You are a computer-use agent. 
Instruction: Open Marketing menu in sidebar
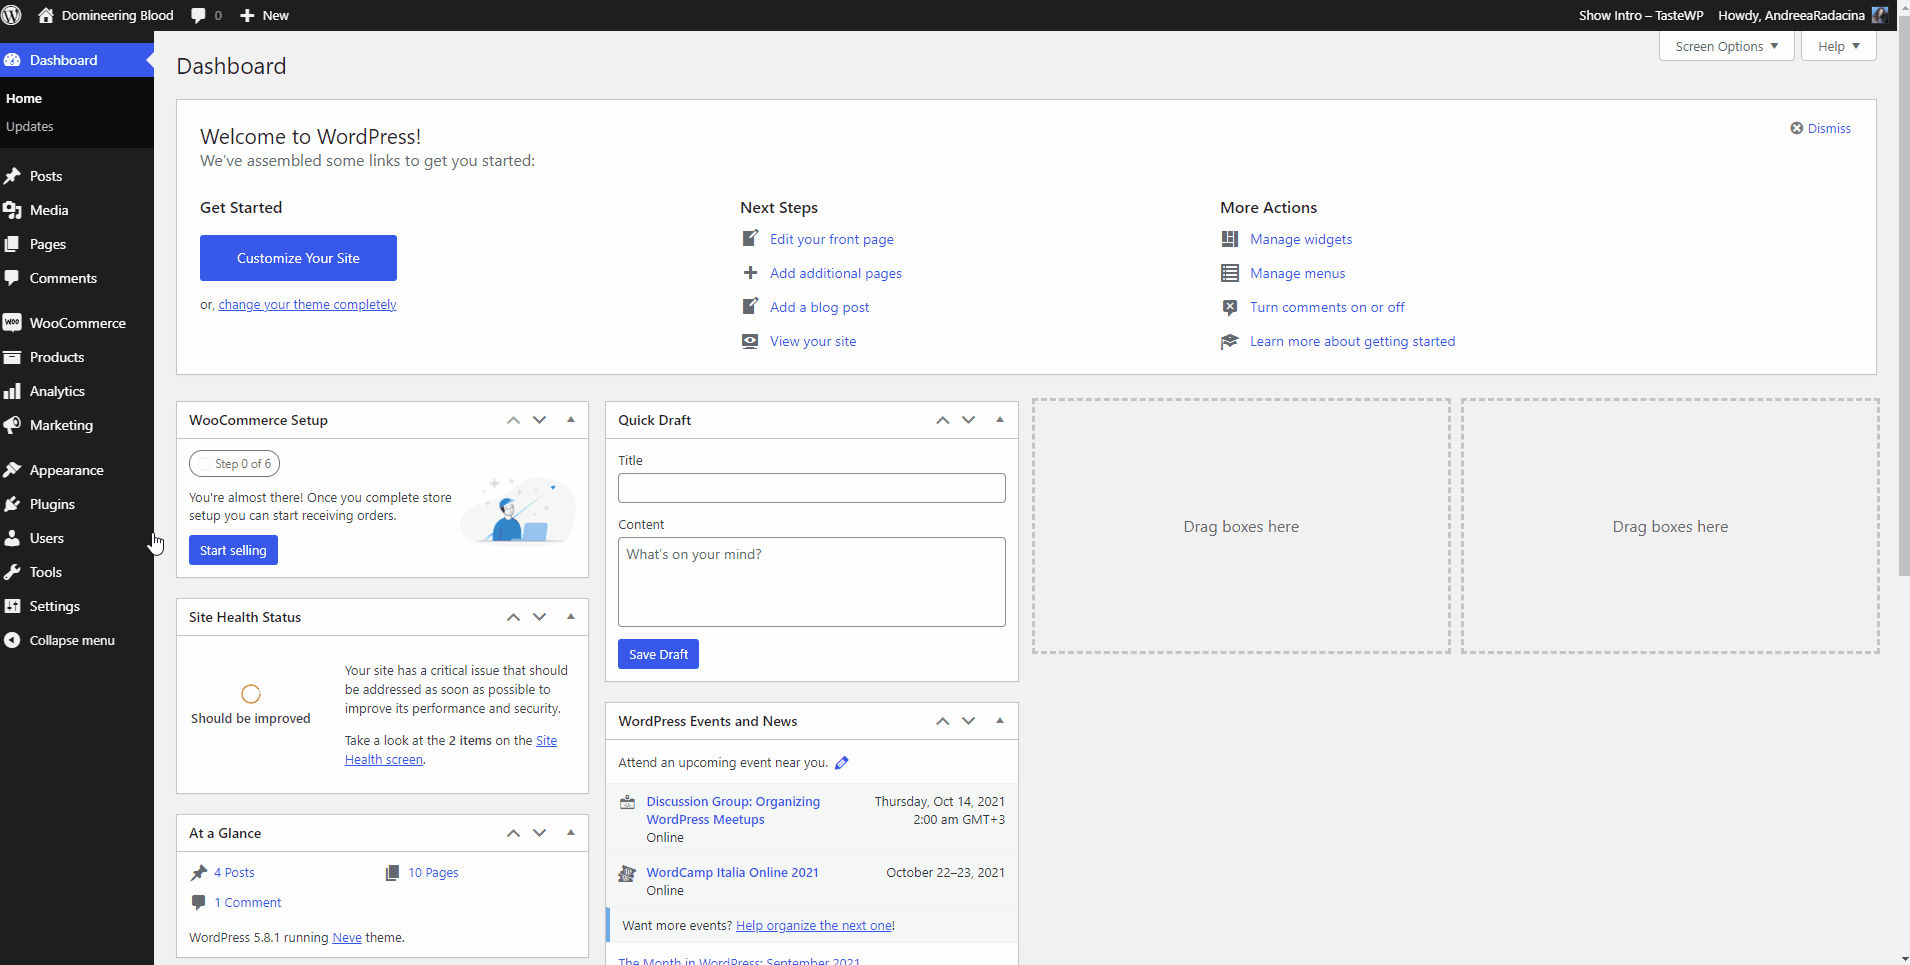(x=77, y=425)
